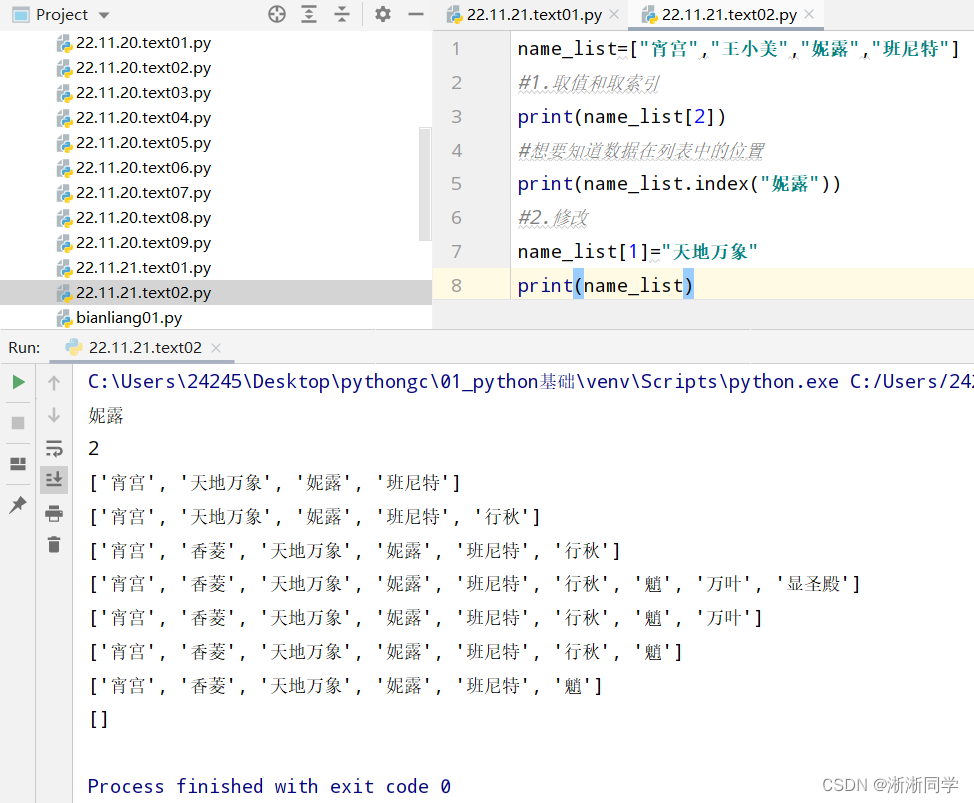Click the "Run:" panel label

(x=24, y=347)
